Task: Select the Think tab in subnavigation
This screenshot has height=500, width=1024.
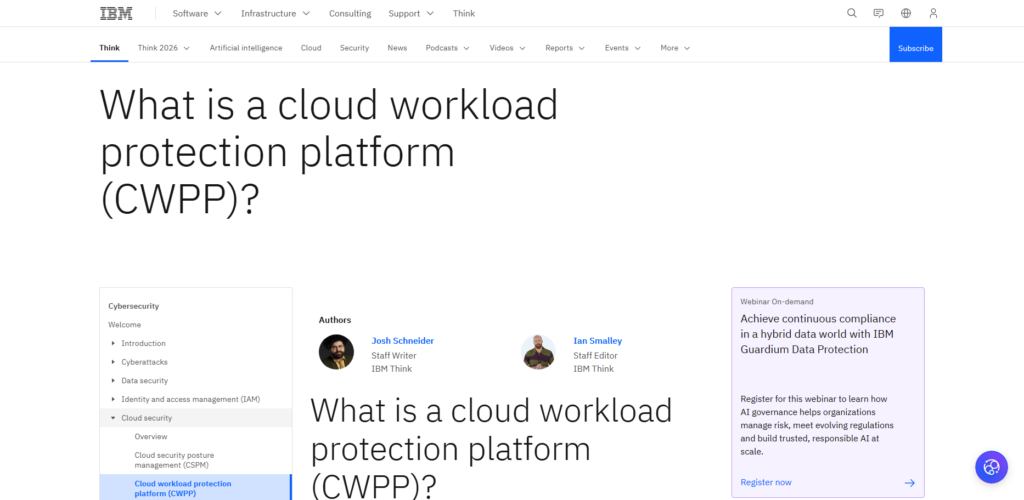Action: [109, 48]
